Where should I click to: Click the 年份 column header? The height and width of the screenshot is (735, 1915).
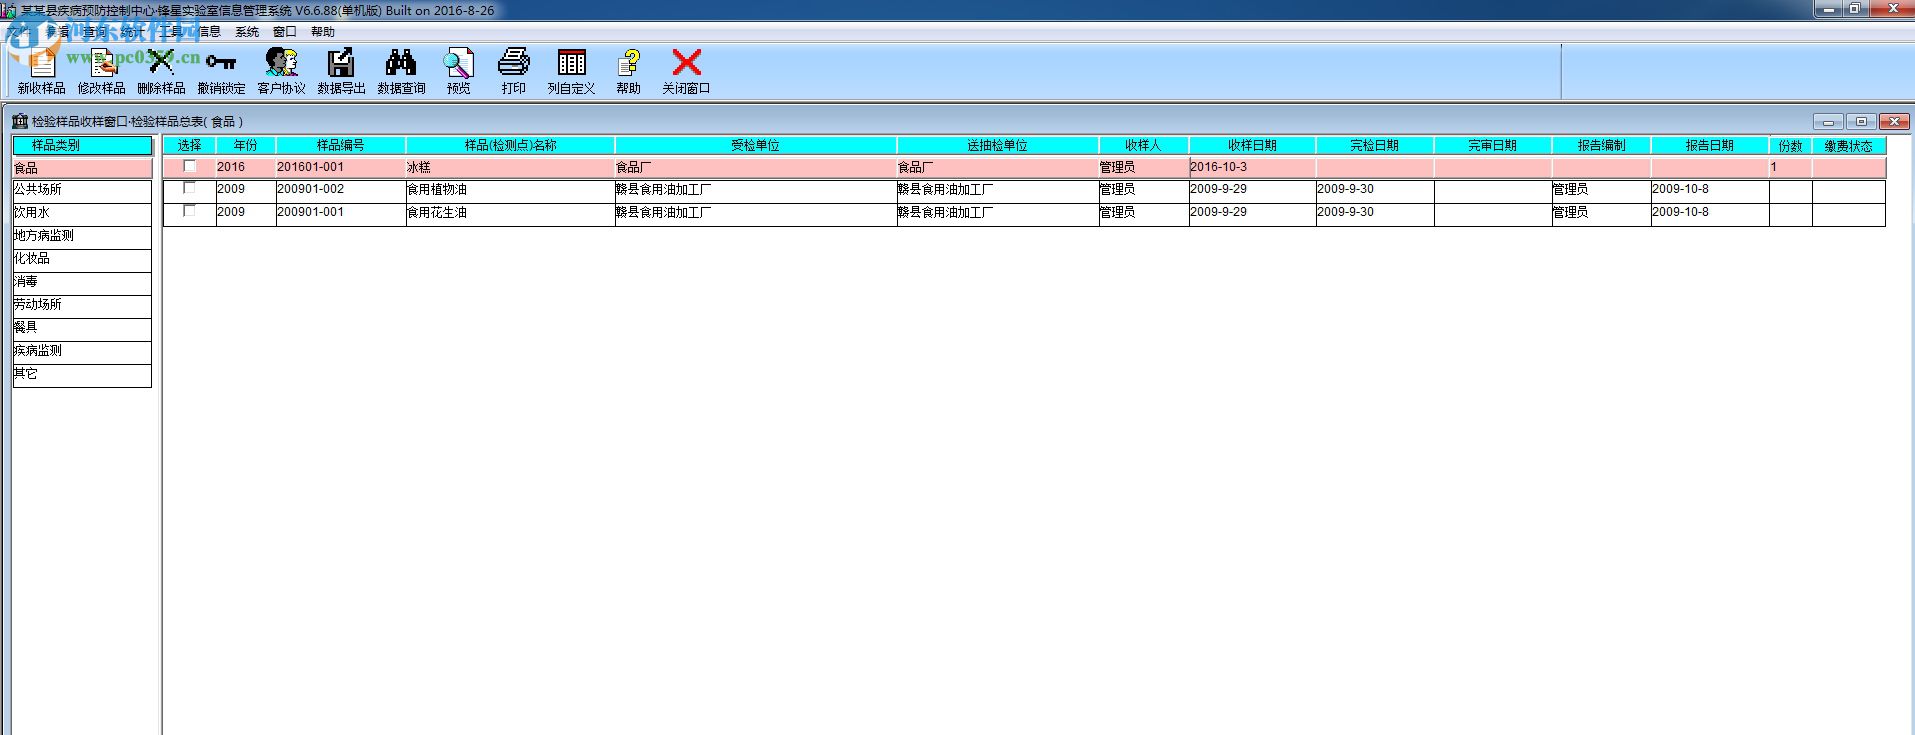click(x=245, y=146)
